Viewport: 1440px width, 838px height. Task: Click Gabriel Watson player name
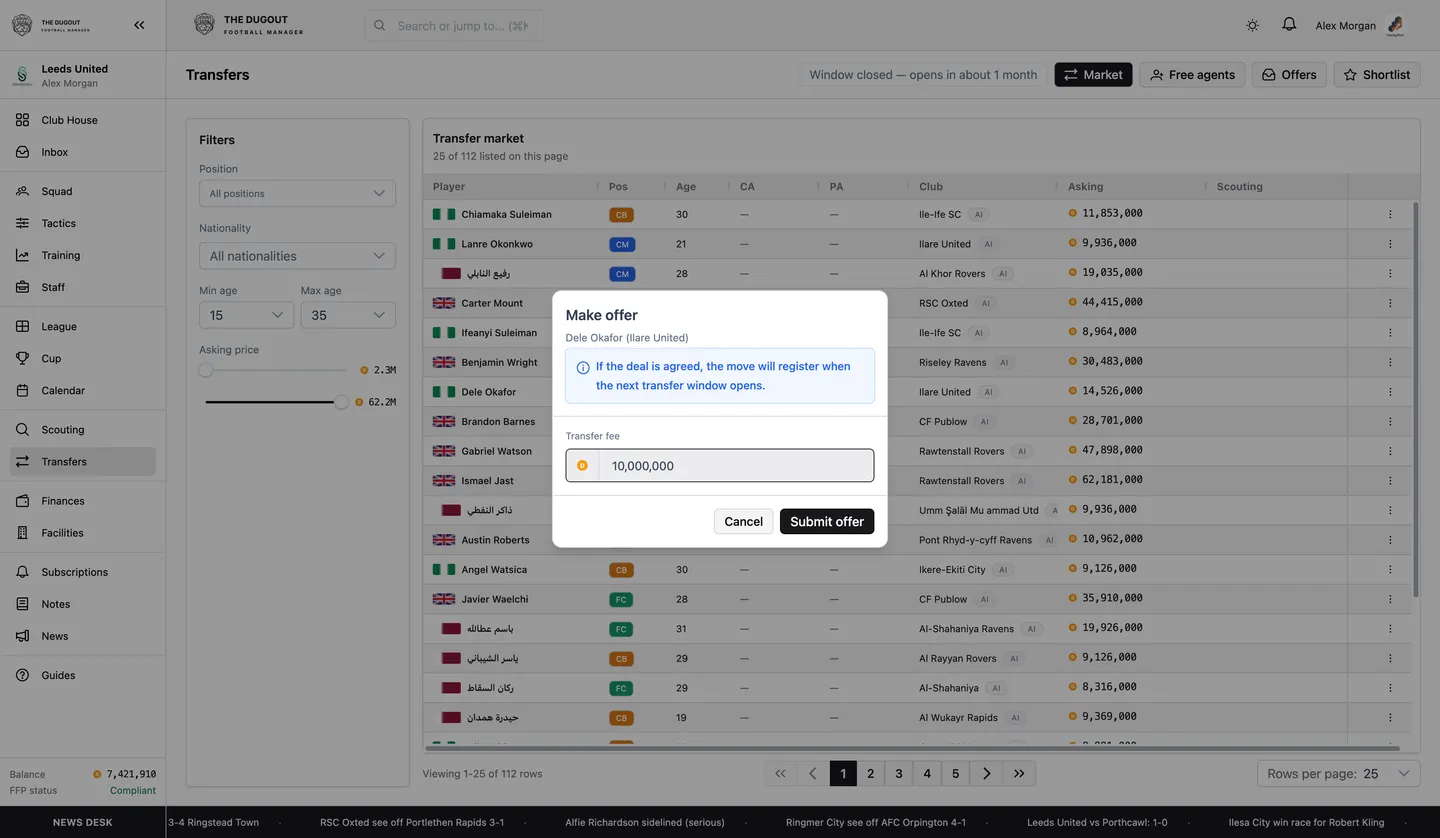[x=496, y=451]
